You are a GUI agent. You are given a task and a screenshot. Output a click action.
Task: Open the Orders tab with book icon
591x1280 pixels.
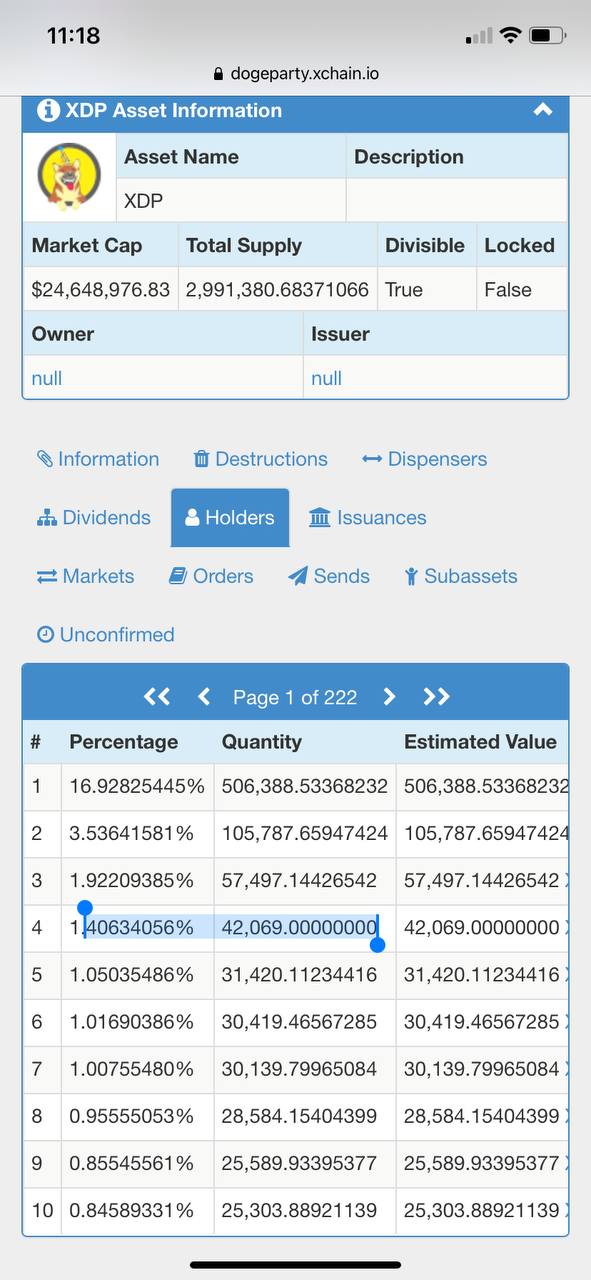click(211, 576)
